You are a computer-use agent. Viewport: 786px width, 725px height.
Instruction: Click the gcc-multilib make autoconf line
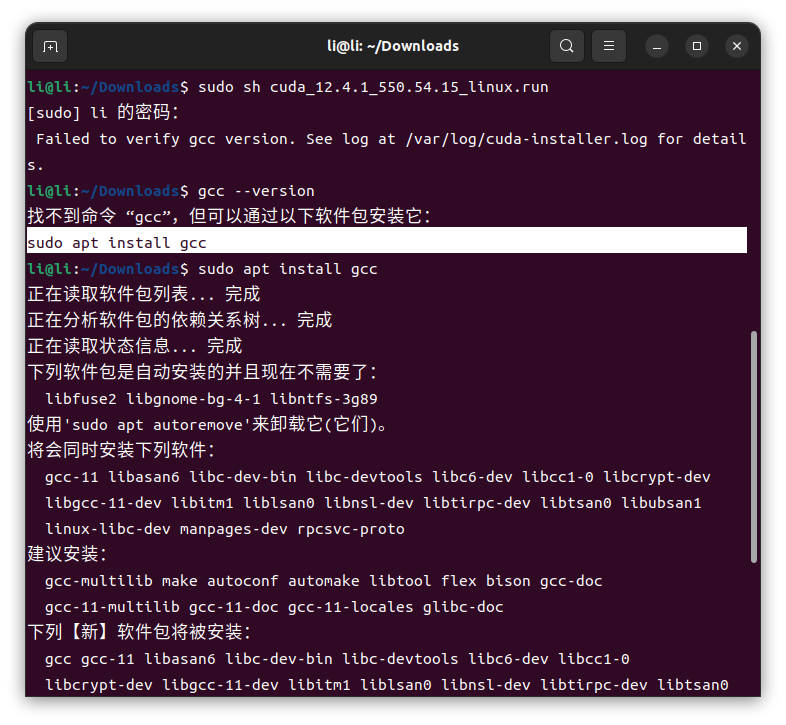pyautogui.click(x=323, y=581)
